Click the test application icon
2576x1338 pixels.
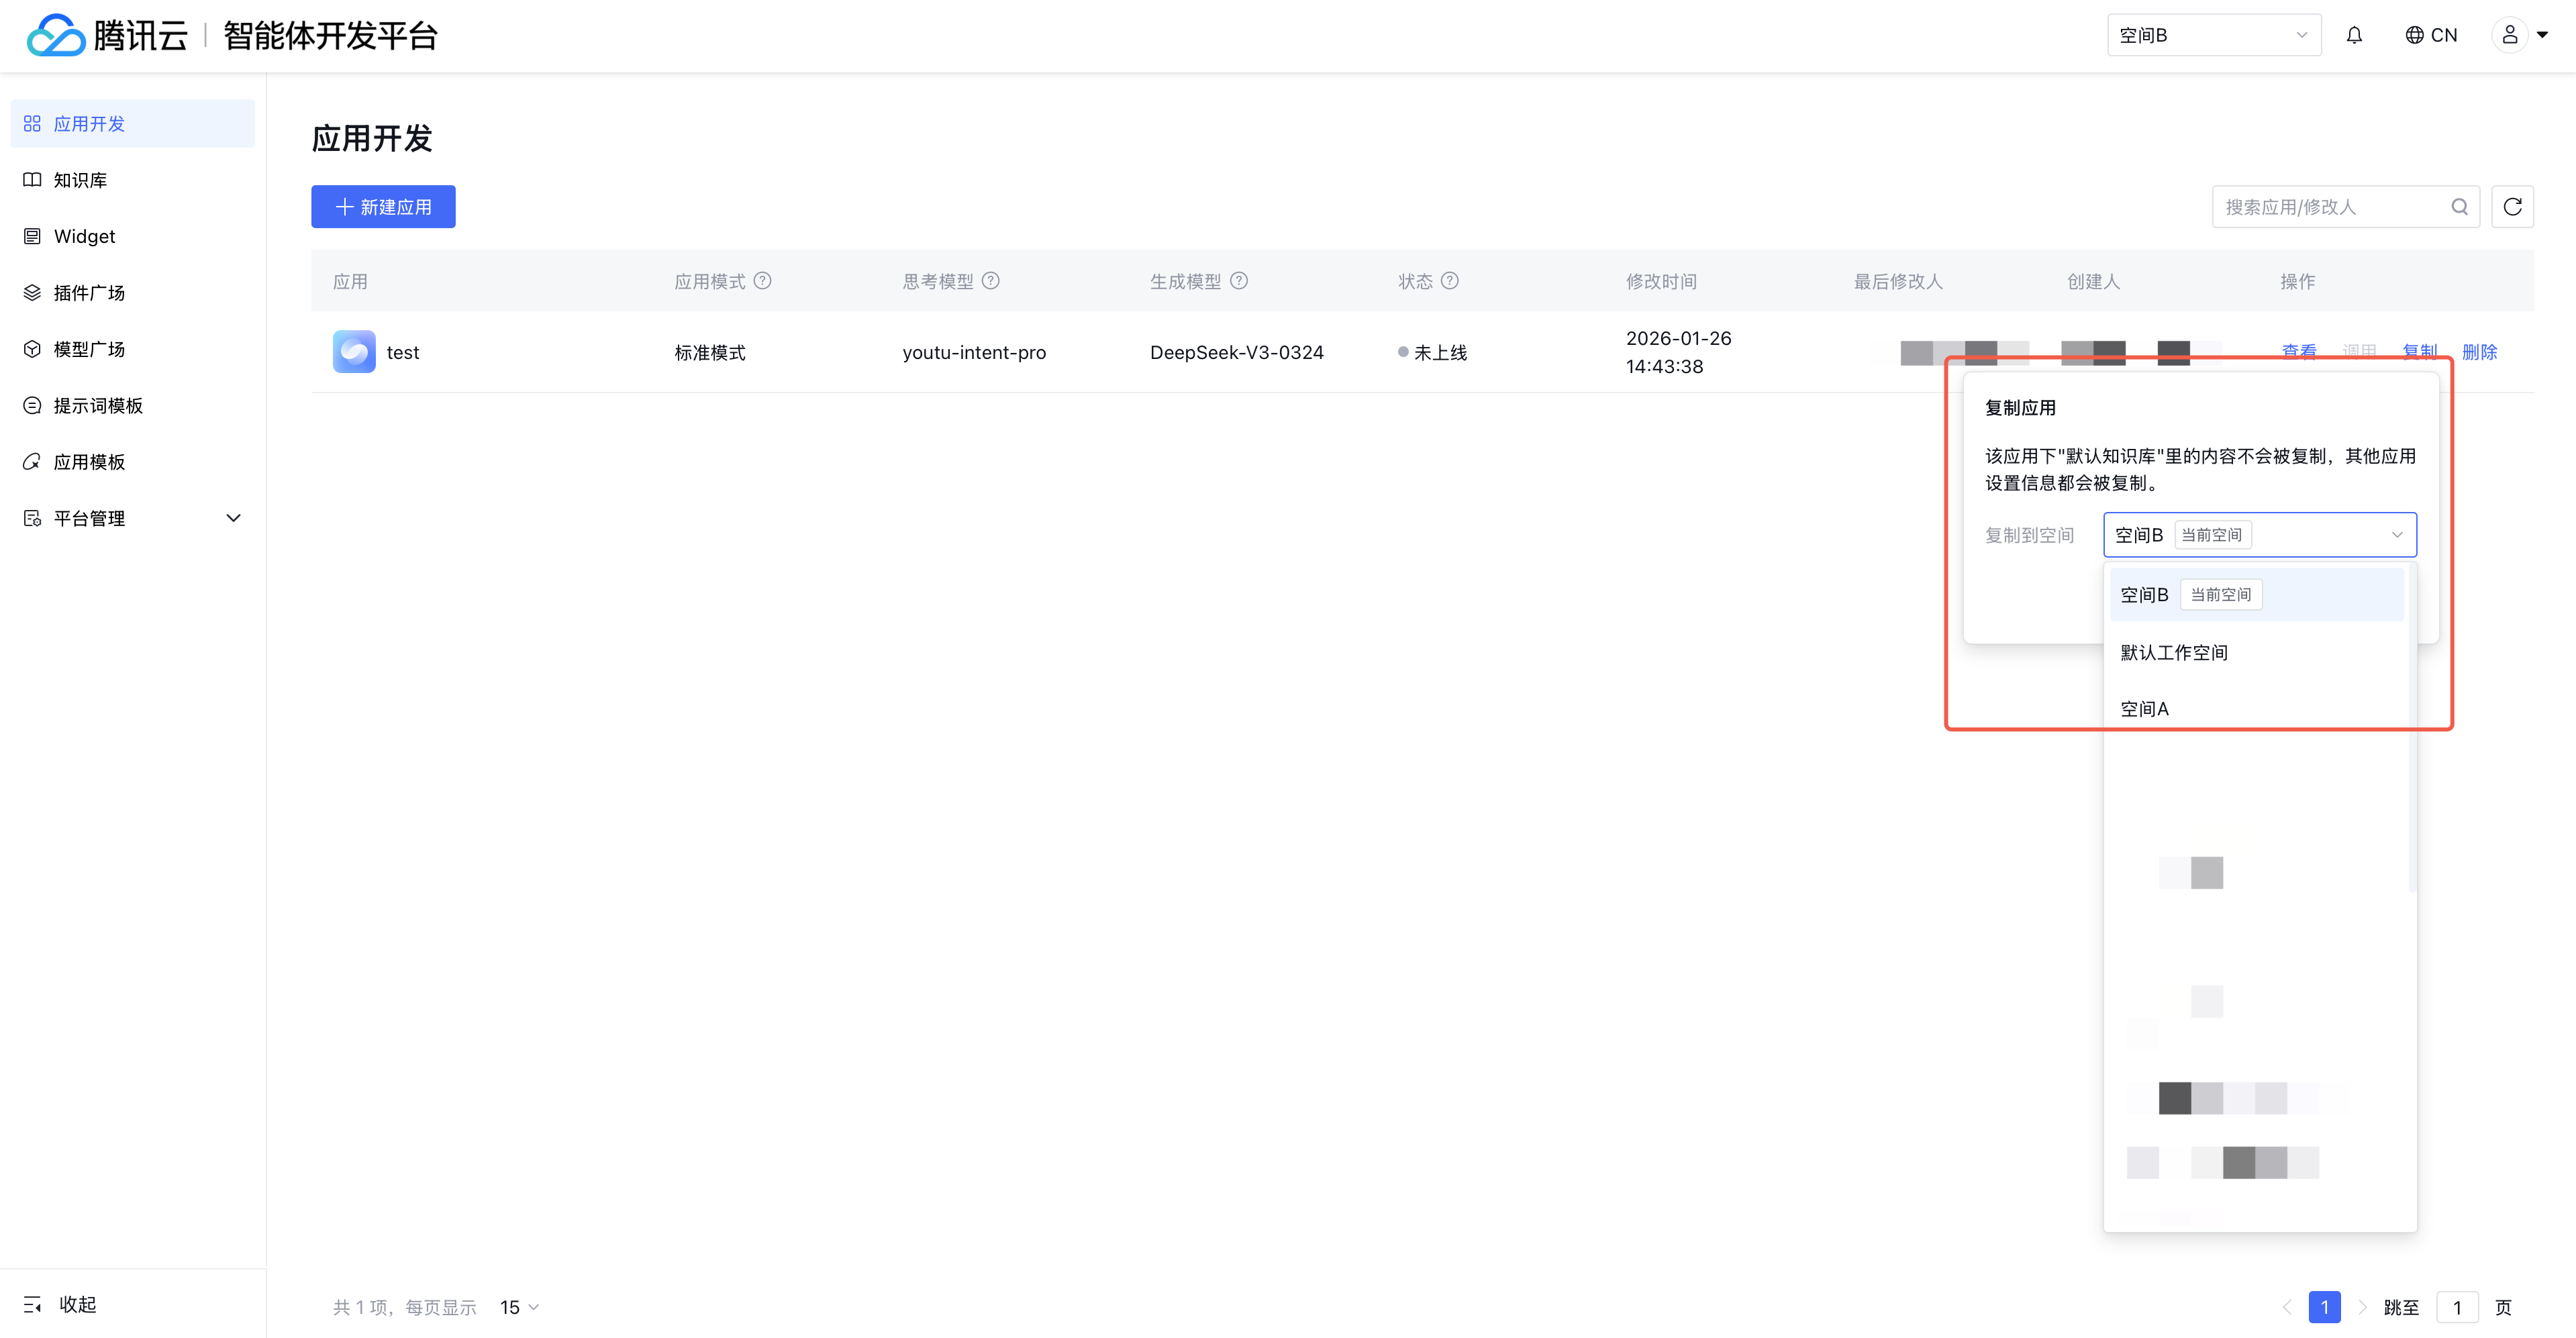tap(354, 352)
